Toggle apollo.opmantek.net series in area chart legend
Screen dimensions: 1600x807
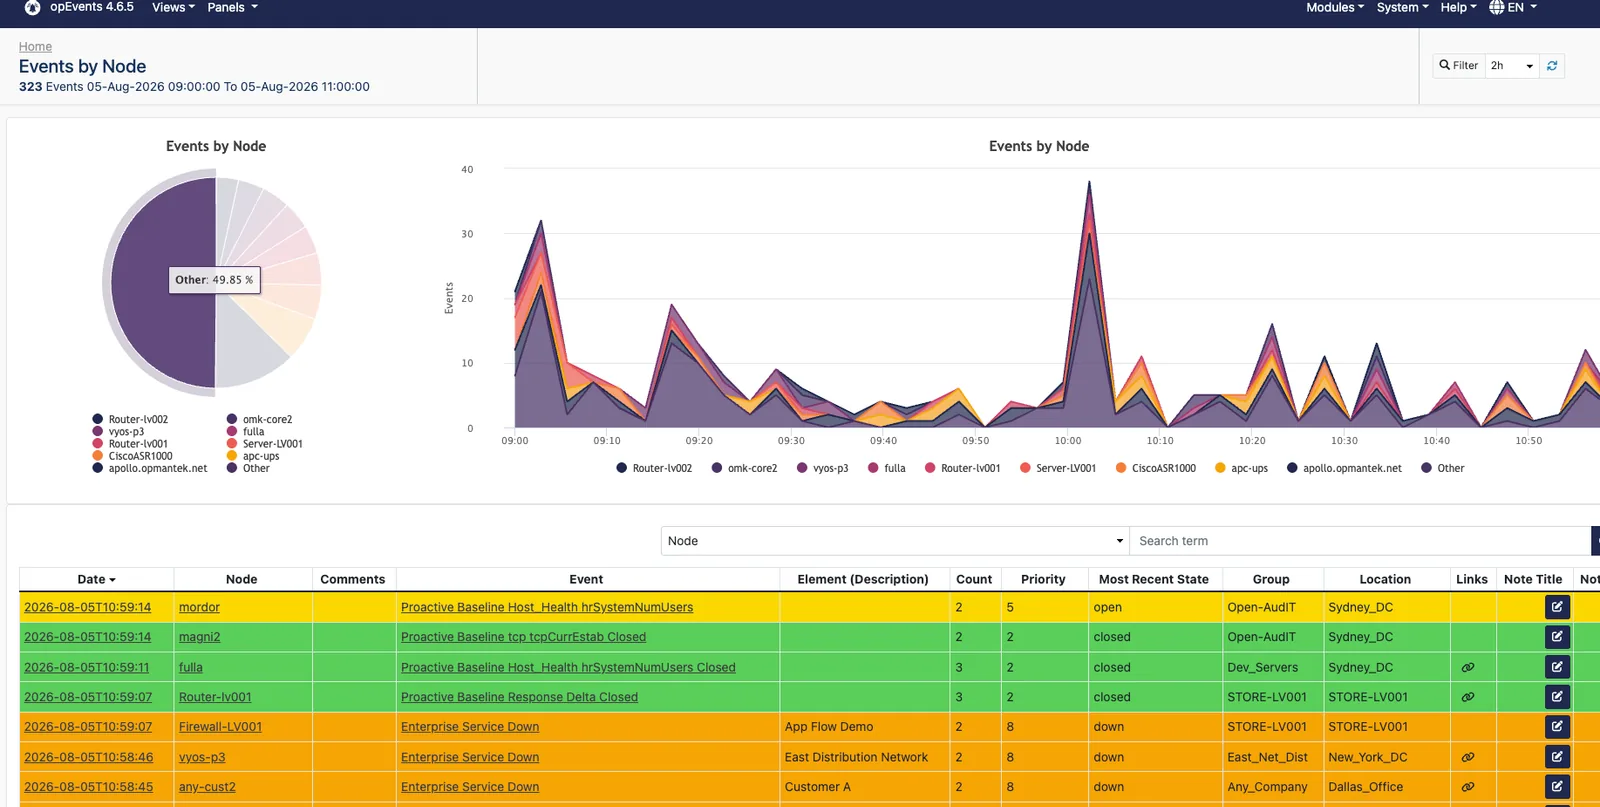(x=1344, y=468)
